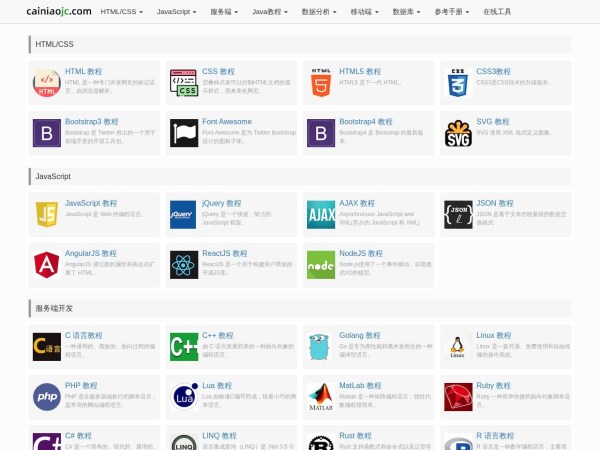The image size is (600, 450).
Task: Click the NodeJS logo icon
Action: click(321, 265)
